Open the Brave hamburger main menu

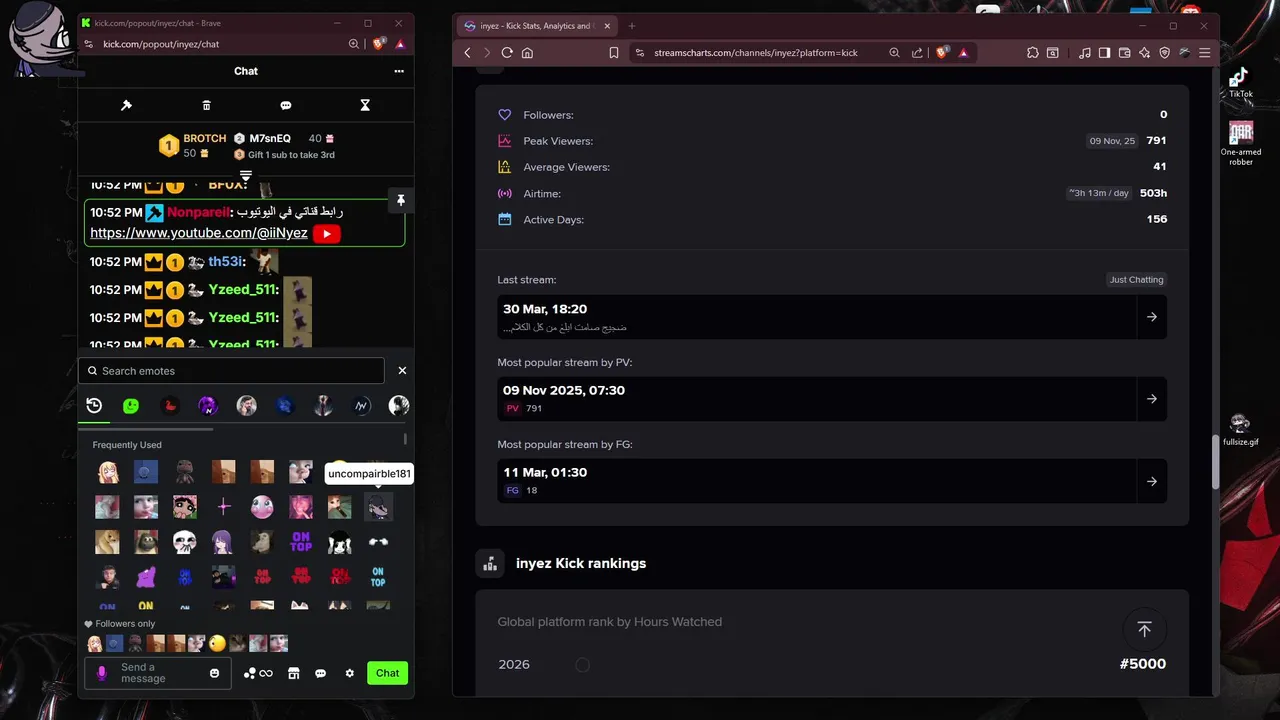[x=1204, y=53]
